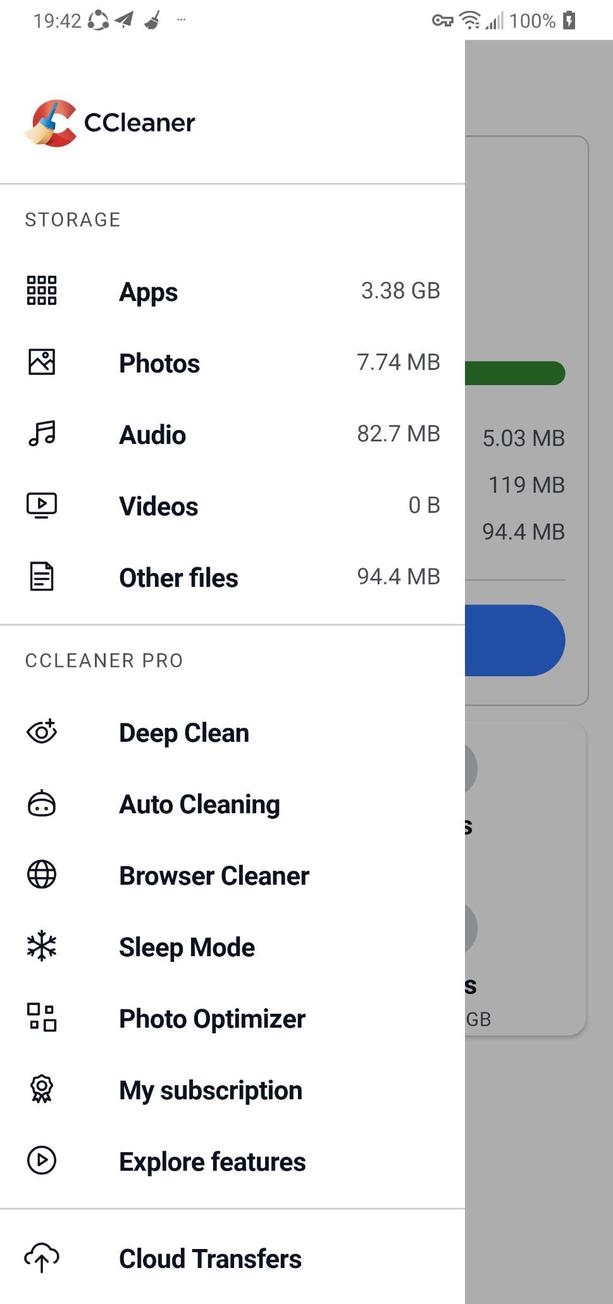Open the Videos storage category
Screen dimensions: 613x1304
[x=157, y=505]
